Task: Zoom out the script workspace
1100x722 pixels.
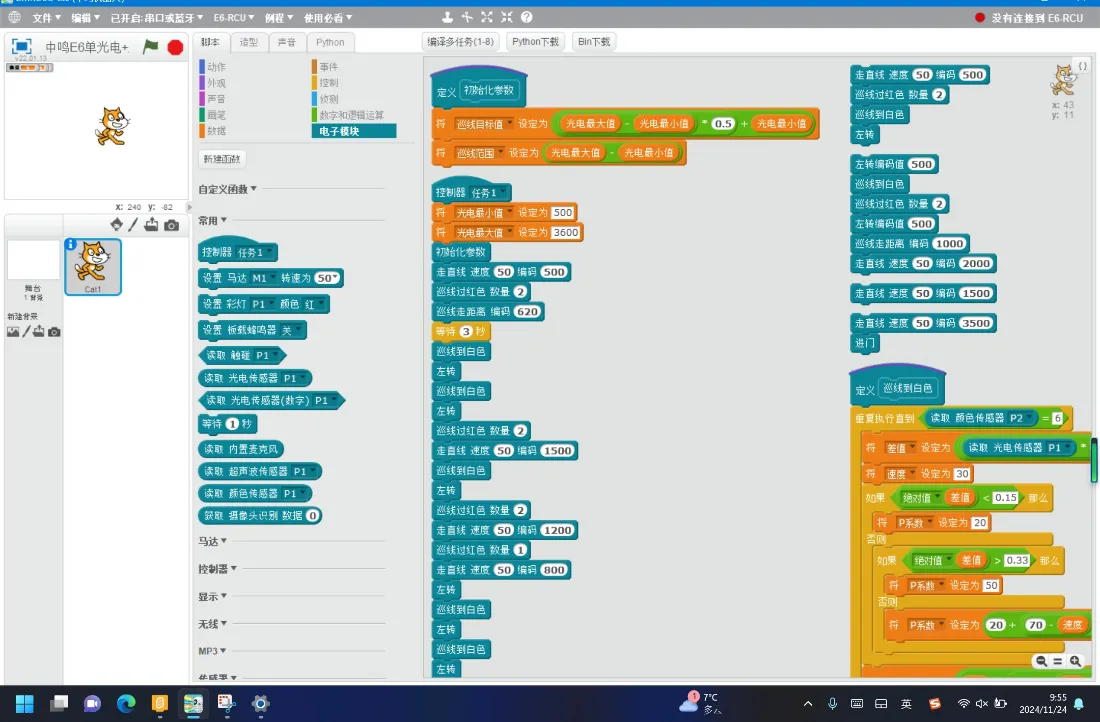Action: pyautogui.click(x=1041, y=661)
